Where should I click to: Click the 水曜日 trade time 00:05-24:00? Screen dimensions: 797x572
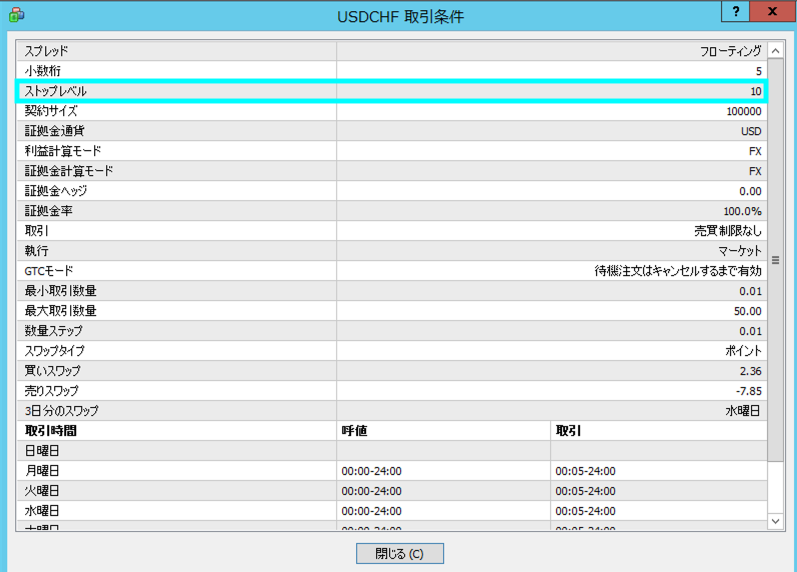point(585,511)
